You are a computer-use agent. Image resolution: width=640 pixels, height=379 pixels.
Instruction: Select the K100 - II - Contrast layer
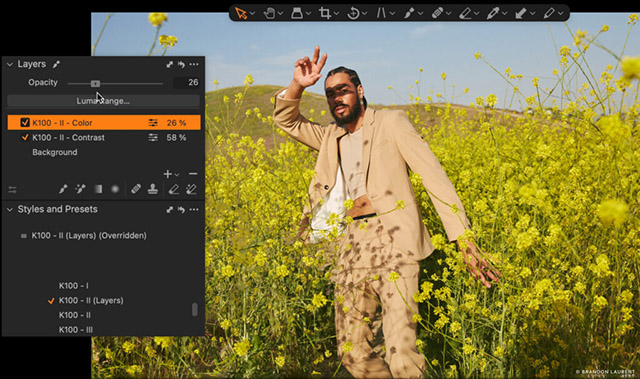(x=104, y=137)
